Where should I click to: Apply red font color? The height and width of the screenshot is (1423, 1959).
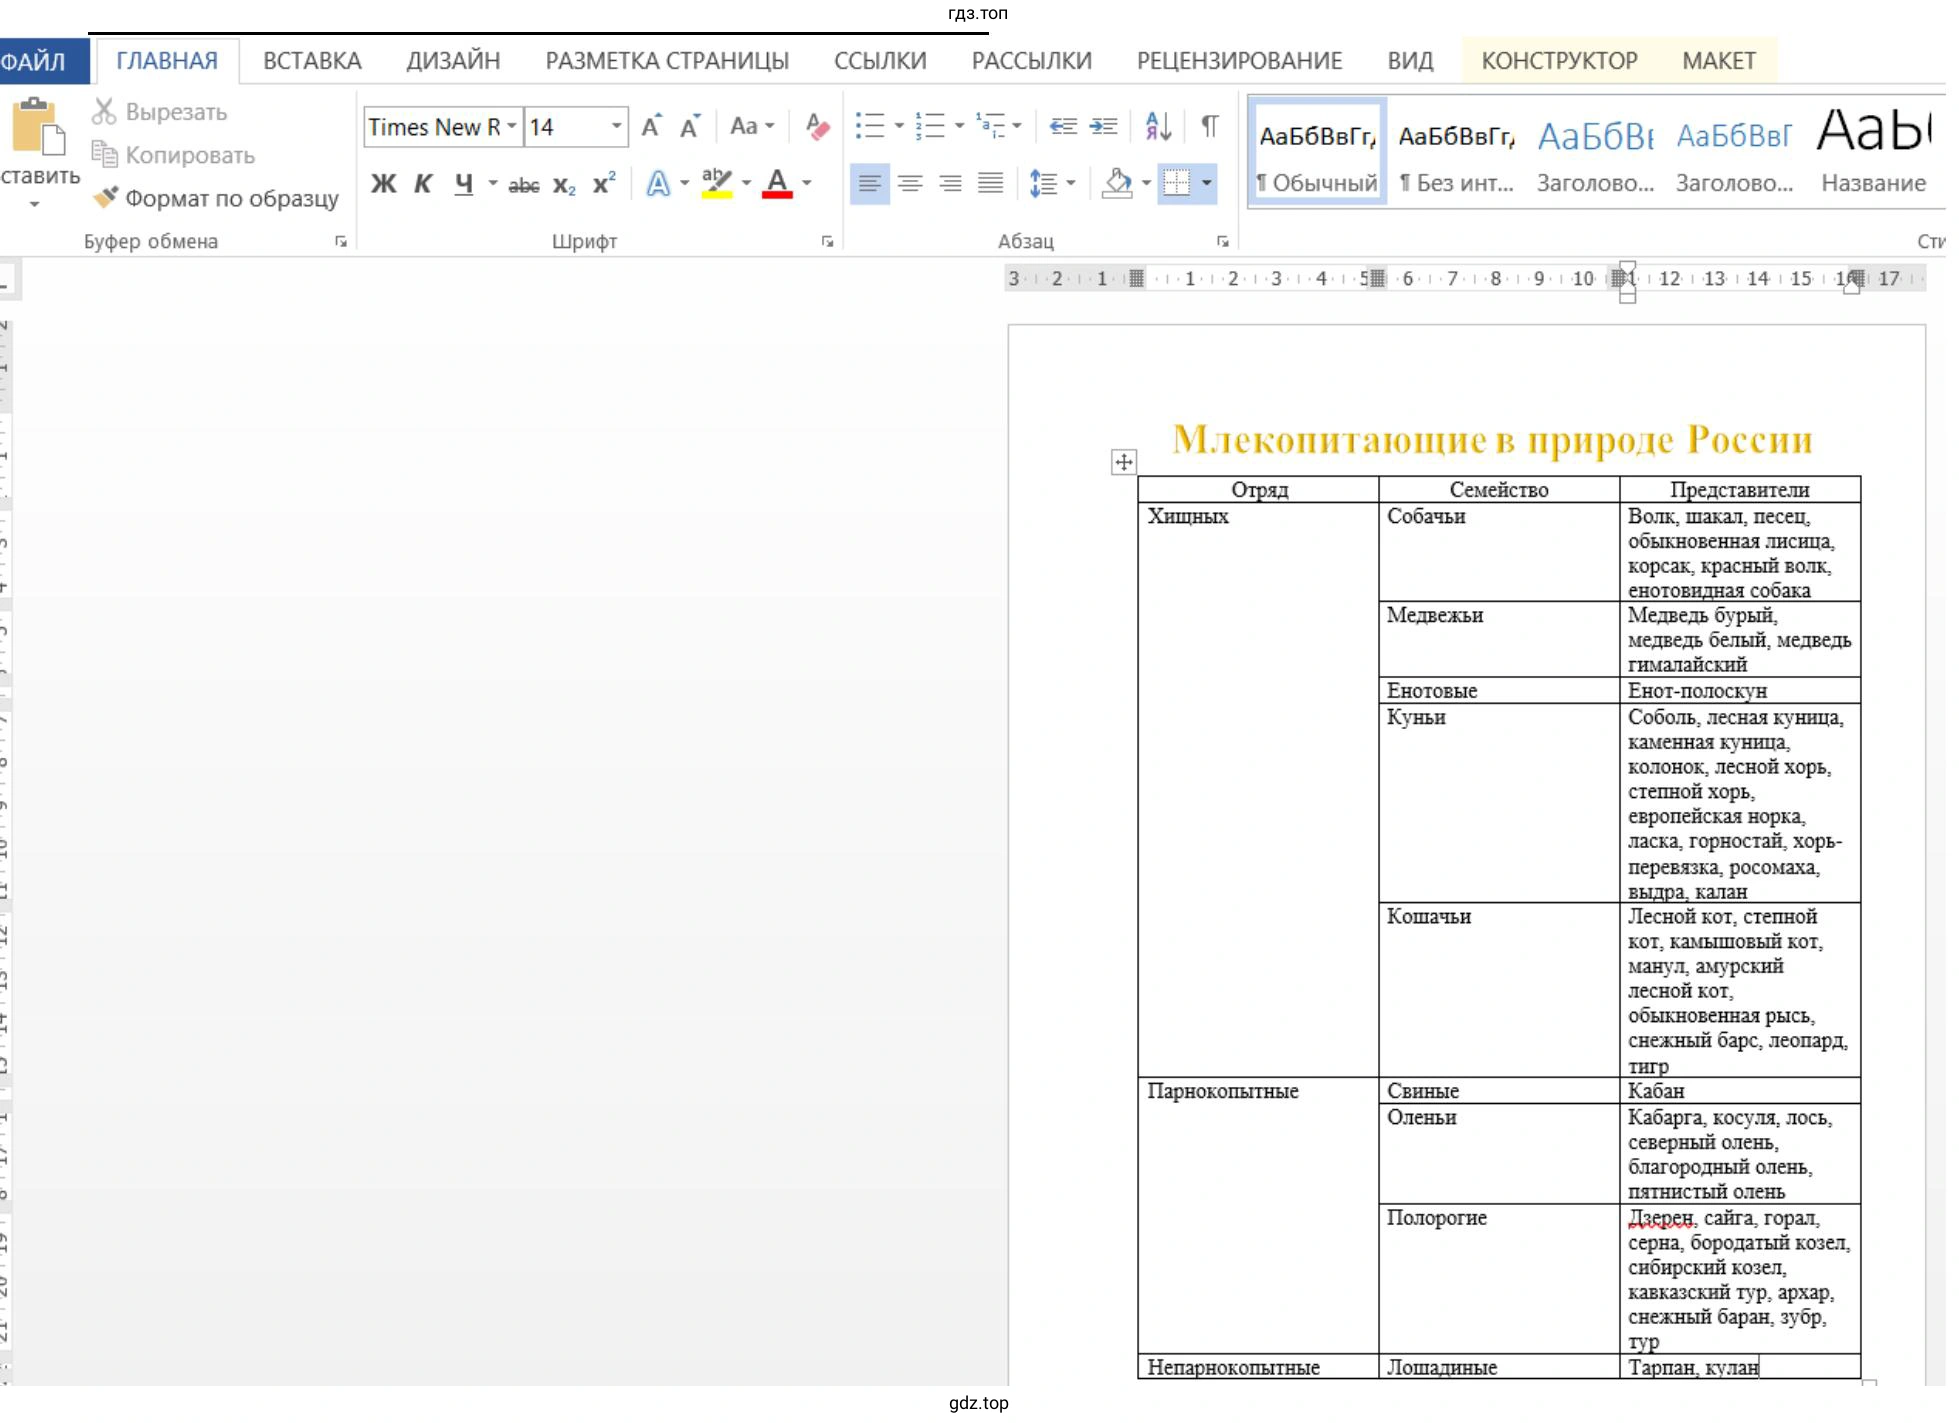pos(777,183)
